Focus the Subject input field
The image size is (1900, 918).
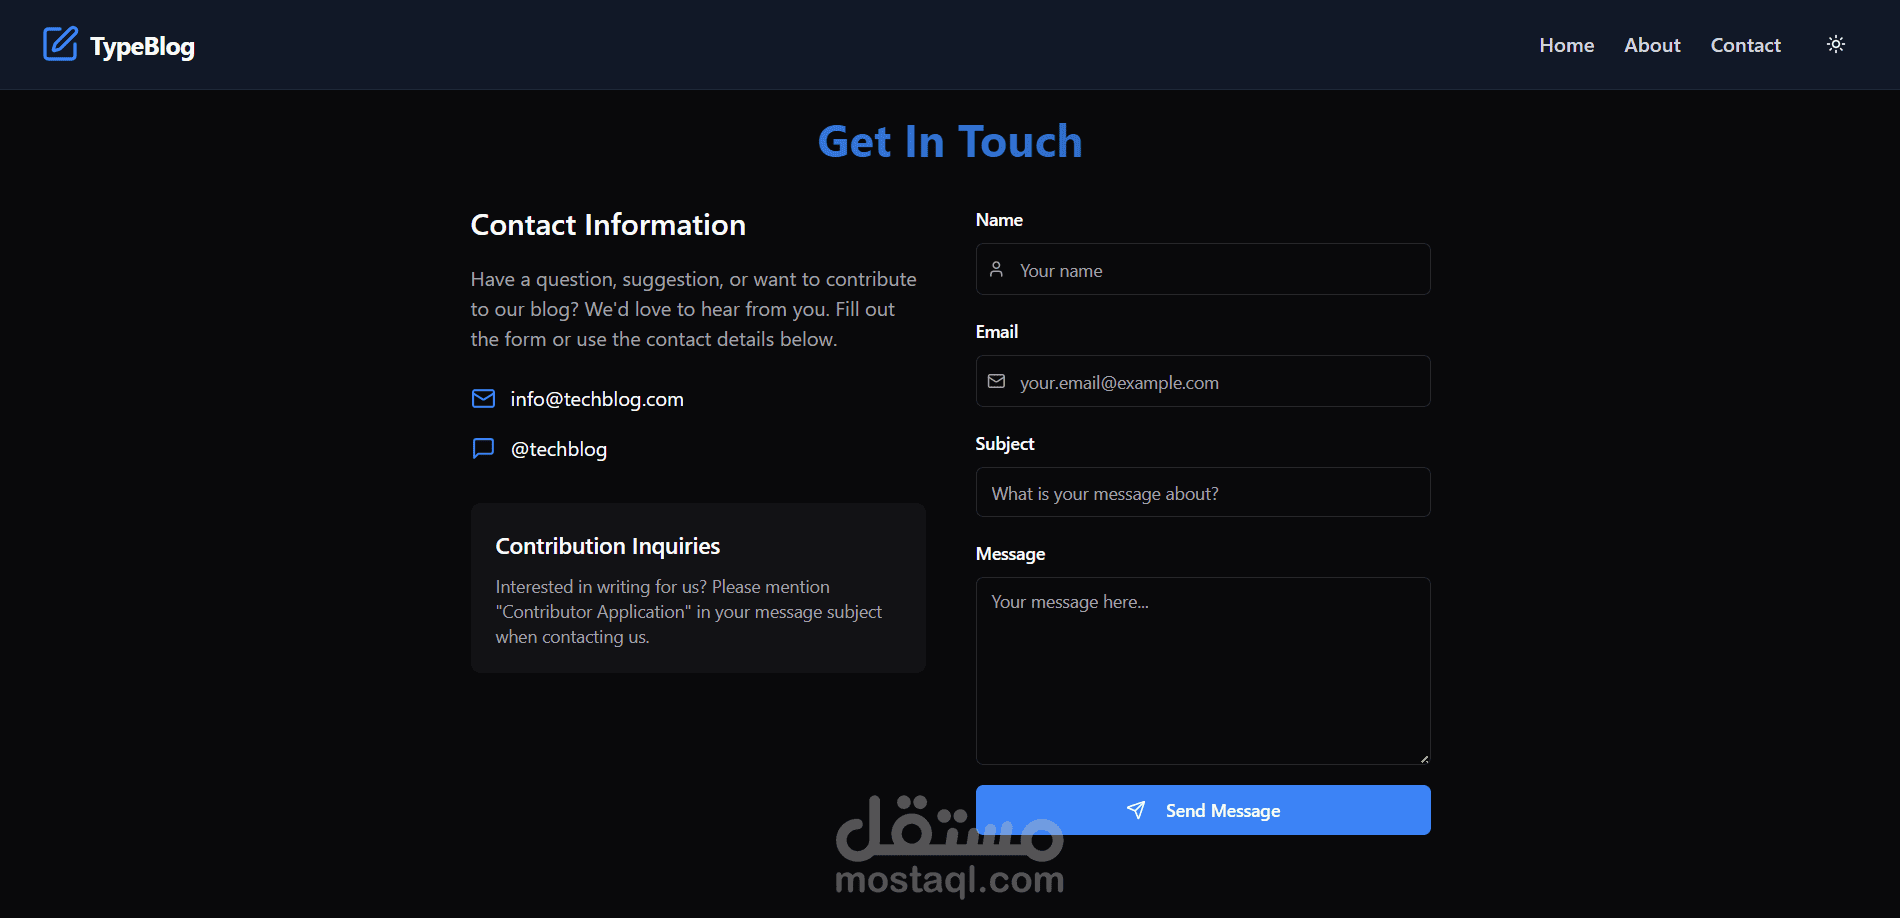point(1203,492)
